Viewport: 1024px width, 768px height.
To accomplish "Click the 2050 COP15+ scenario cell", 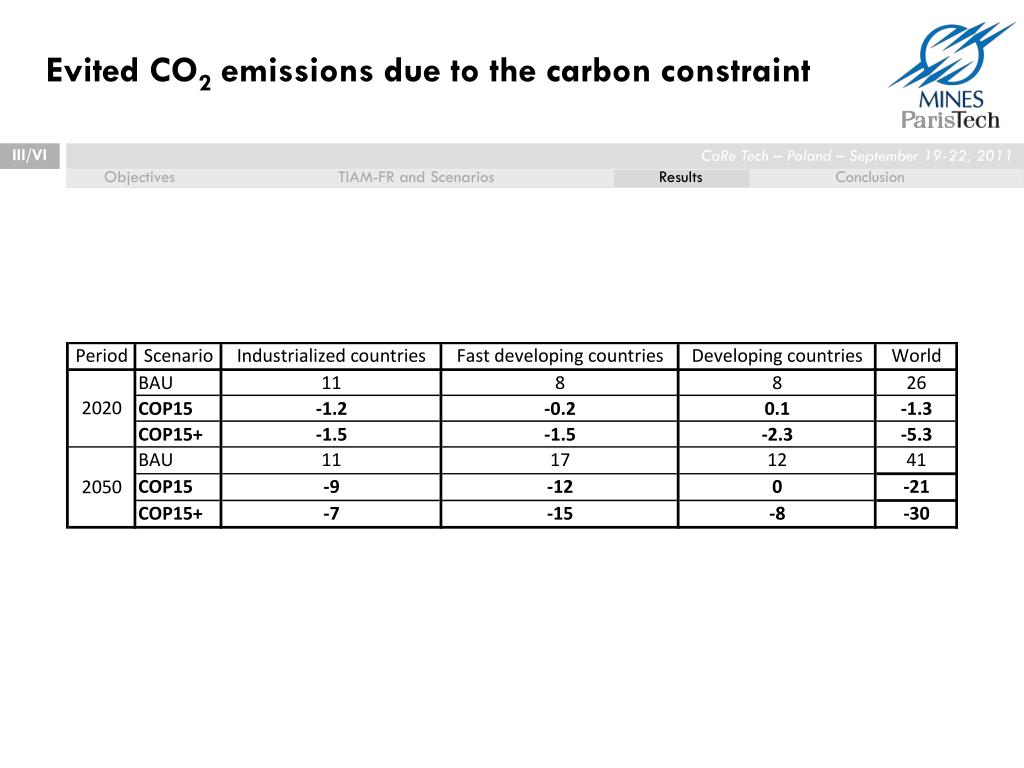I will (178, 514).
